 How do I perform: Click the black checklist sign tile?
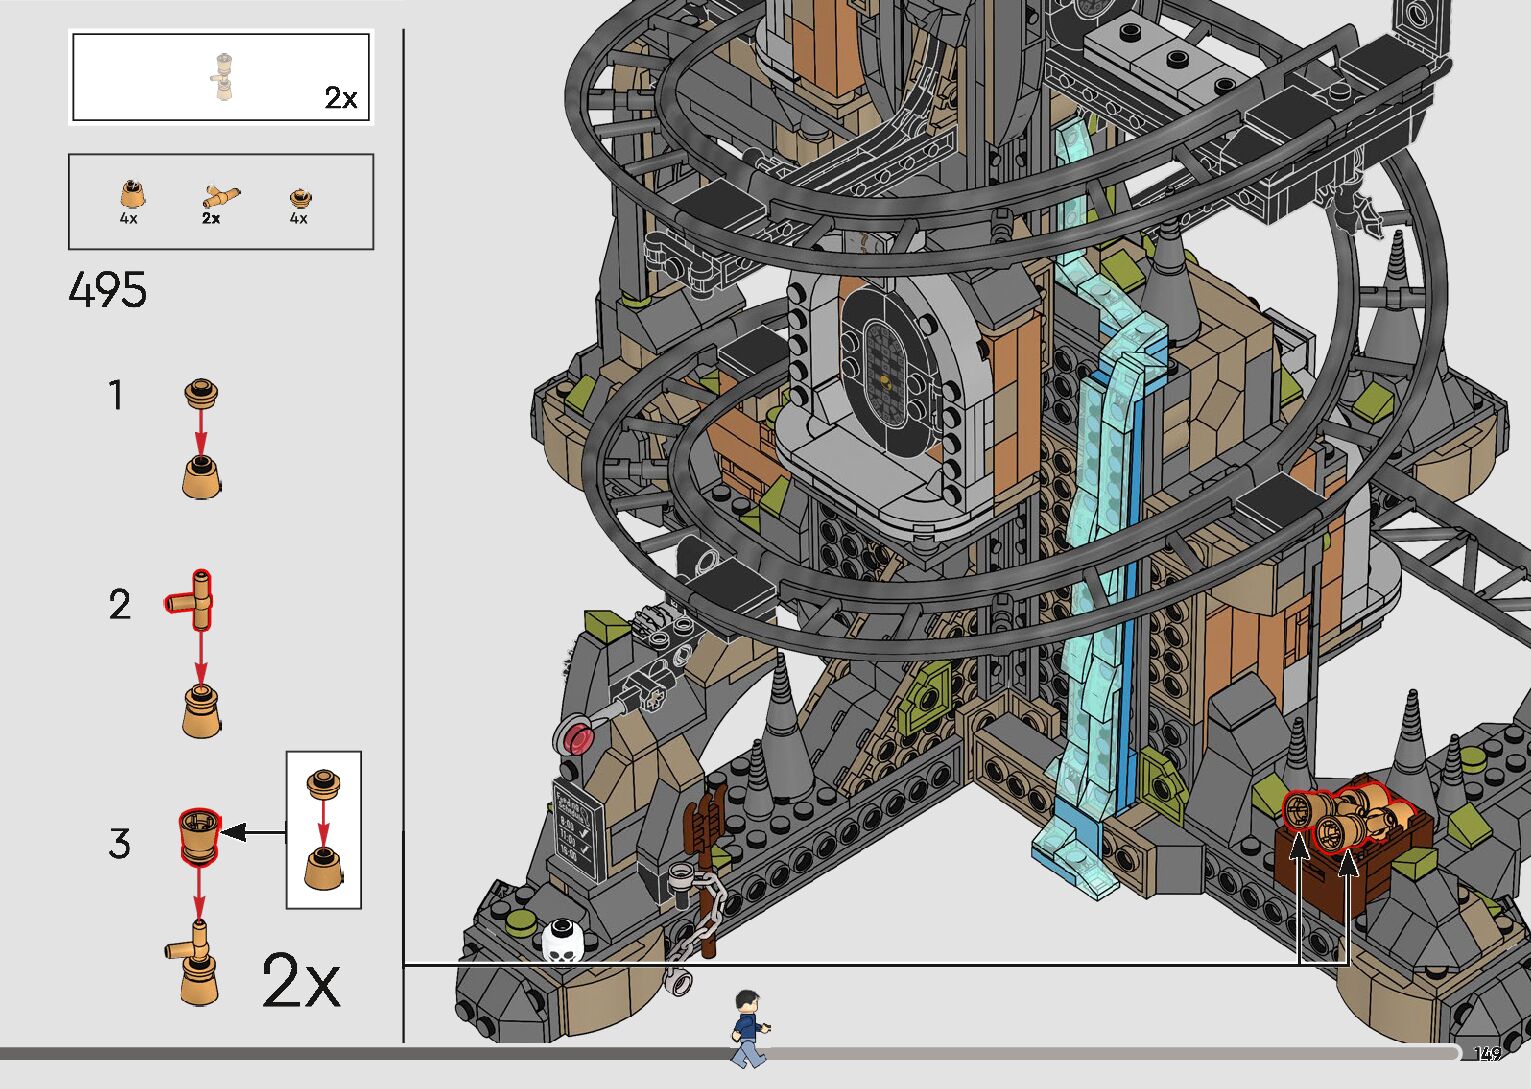tap(578, 830)
